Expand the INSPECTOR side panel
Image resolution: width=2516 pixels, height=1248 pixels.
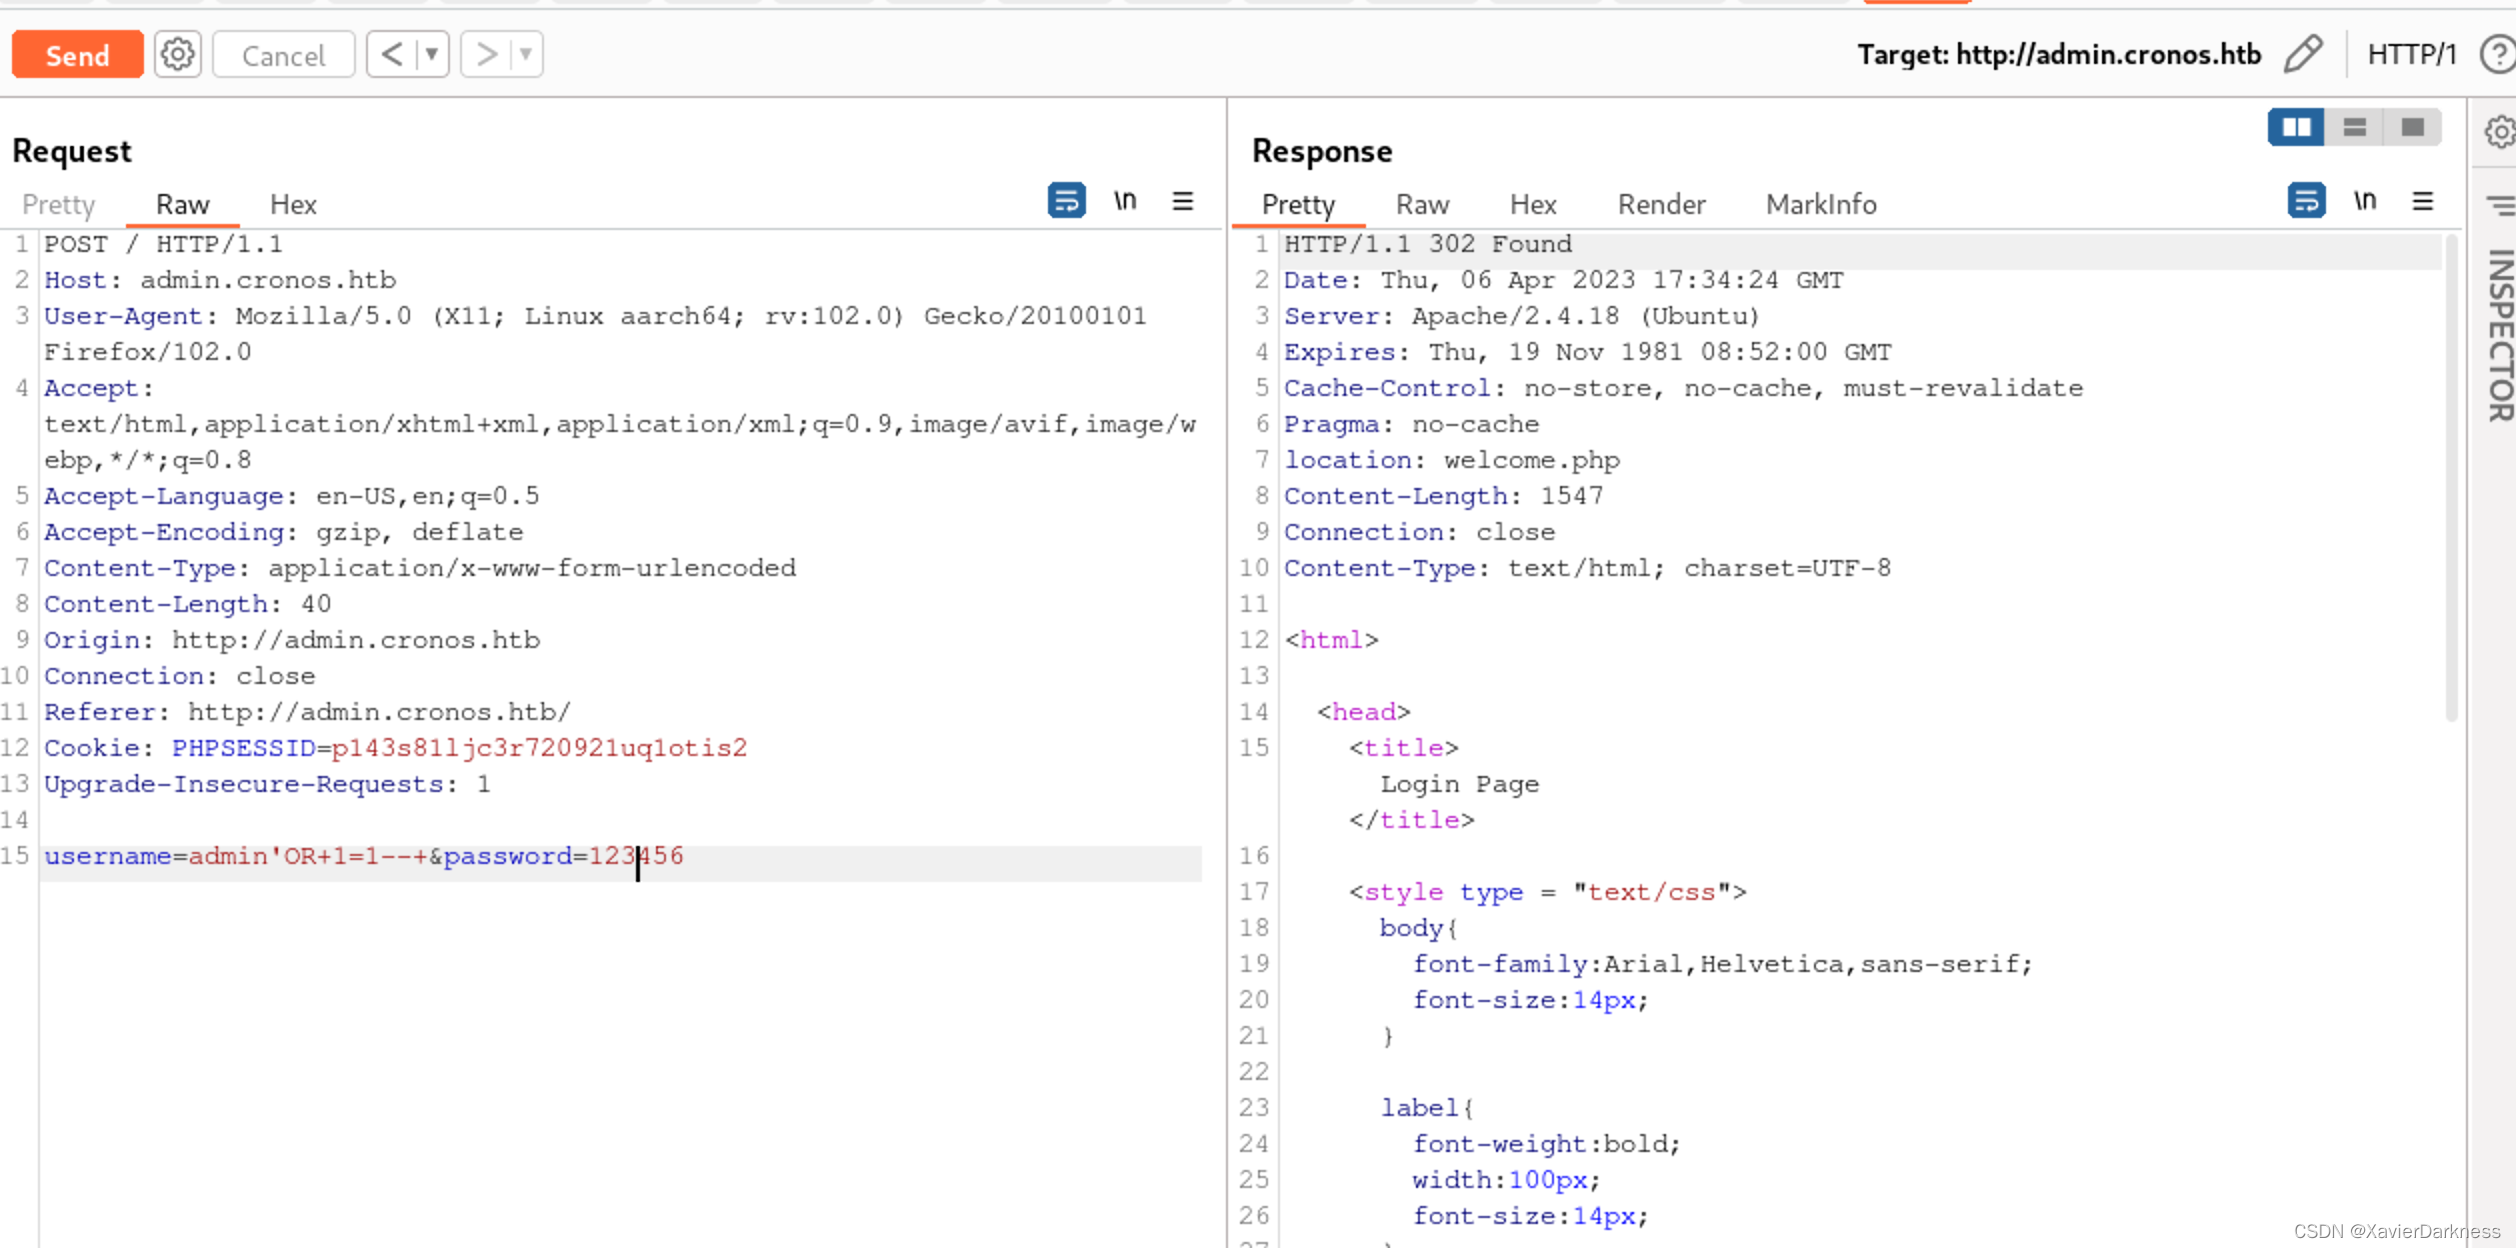2500,335
